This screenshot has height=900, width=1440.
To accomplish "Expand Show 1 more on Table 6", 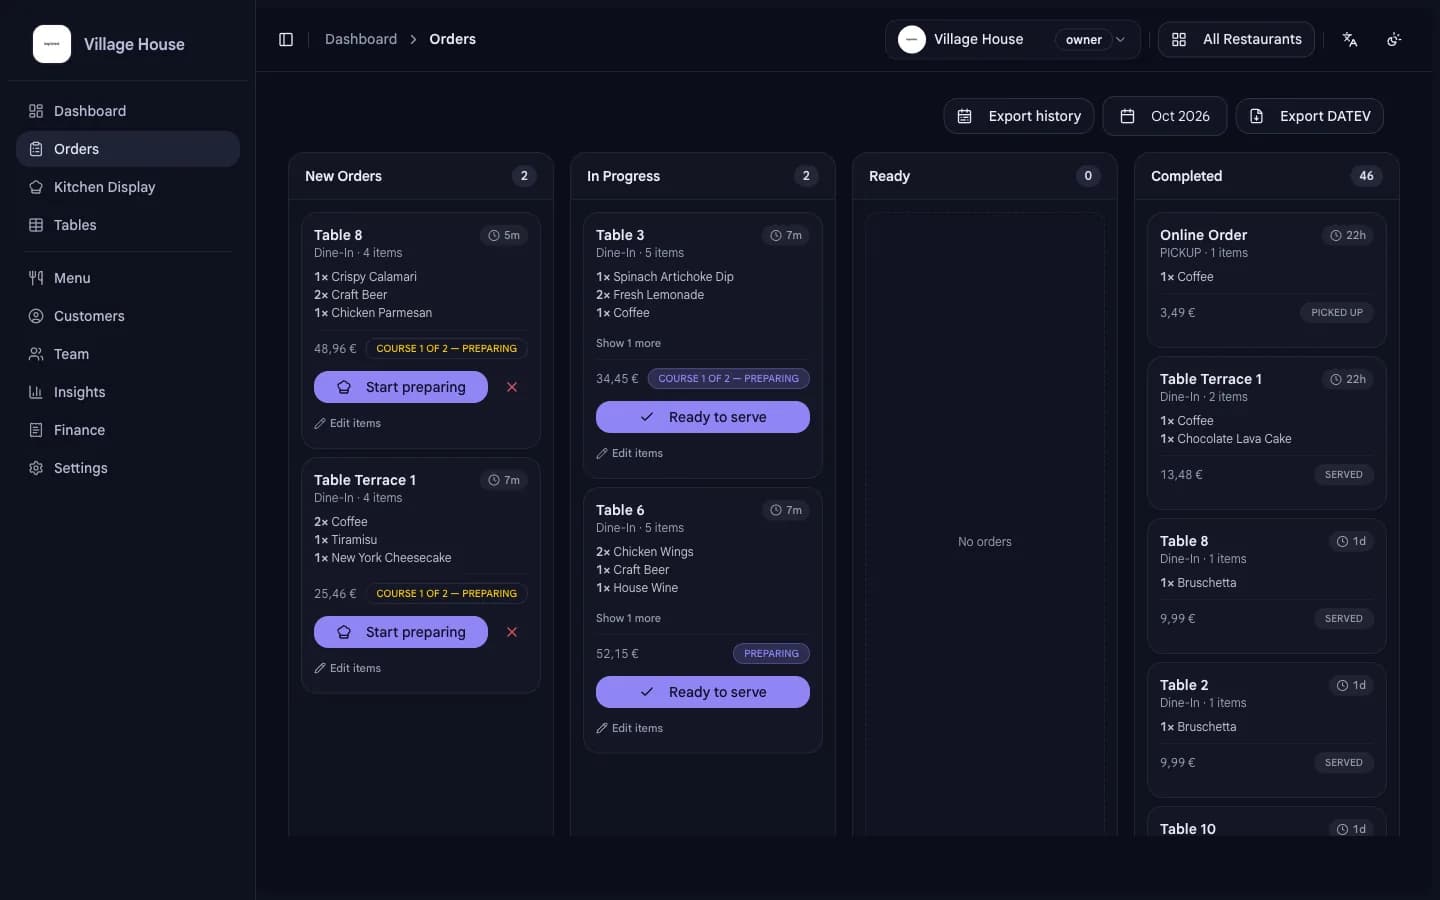I will 628,618.
